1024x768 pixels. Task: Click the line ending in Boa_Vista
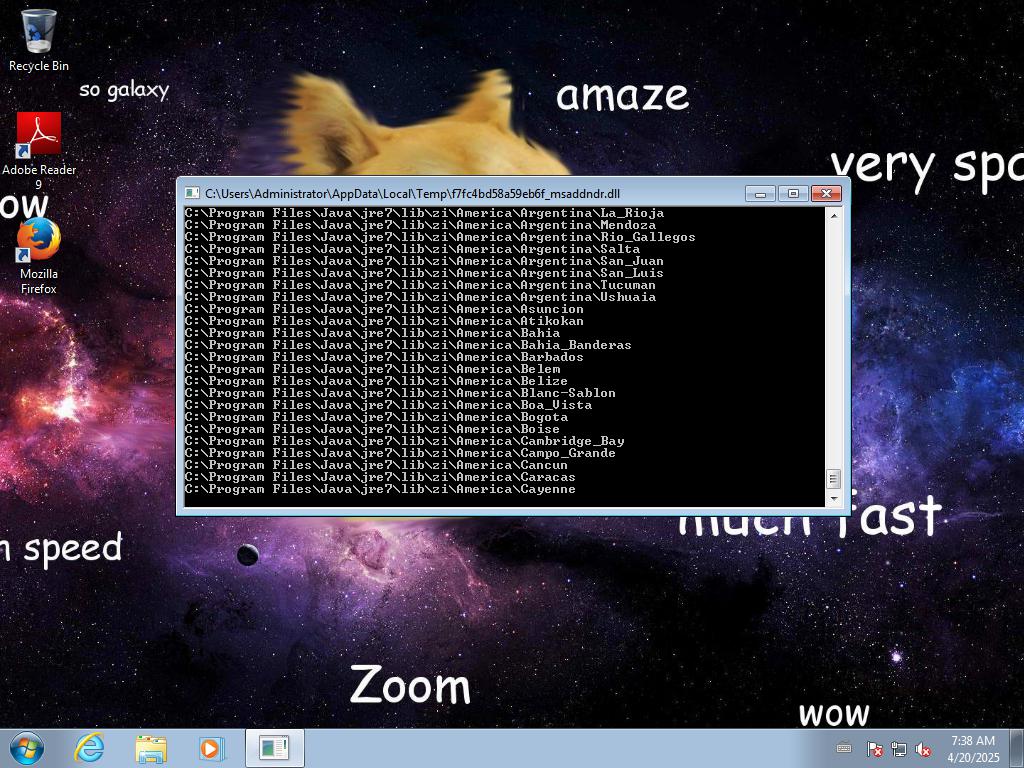[x=389, y=405]
